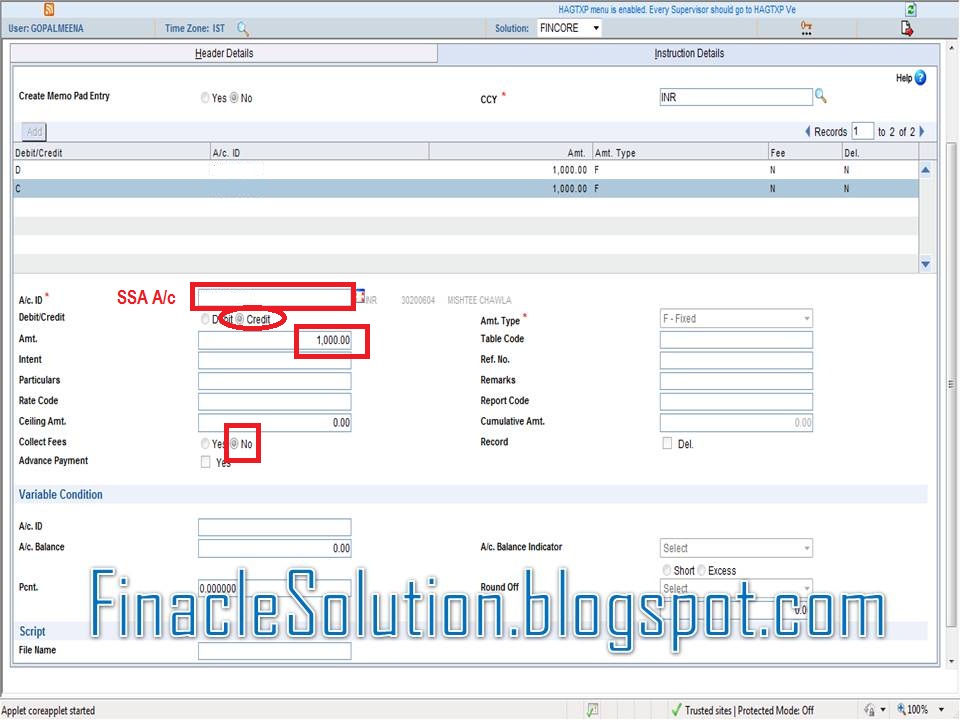
Task: Click inside the Particulars input field
Action: click(274, 380)
